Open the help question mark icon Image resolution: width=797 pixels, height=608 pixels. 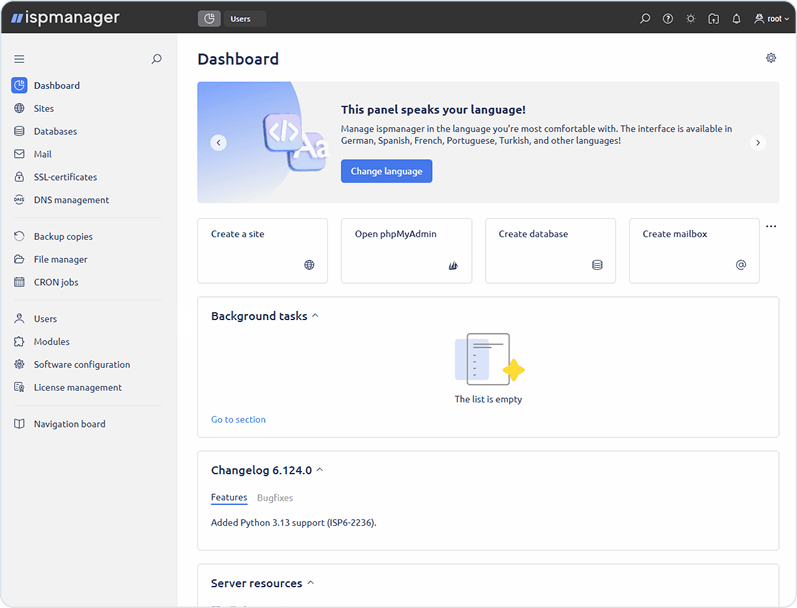click(668, 19)
